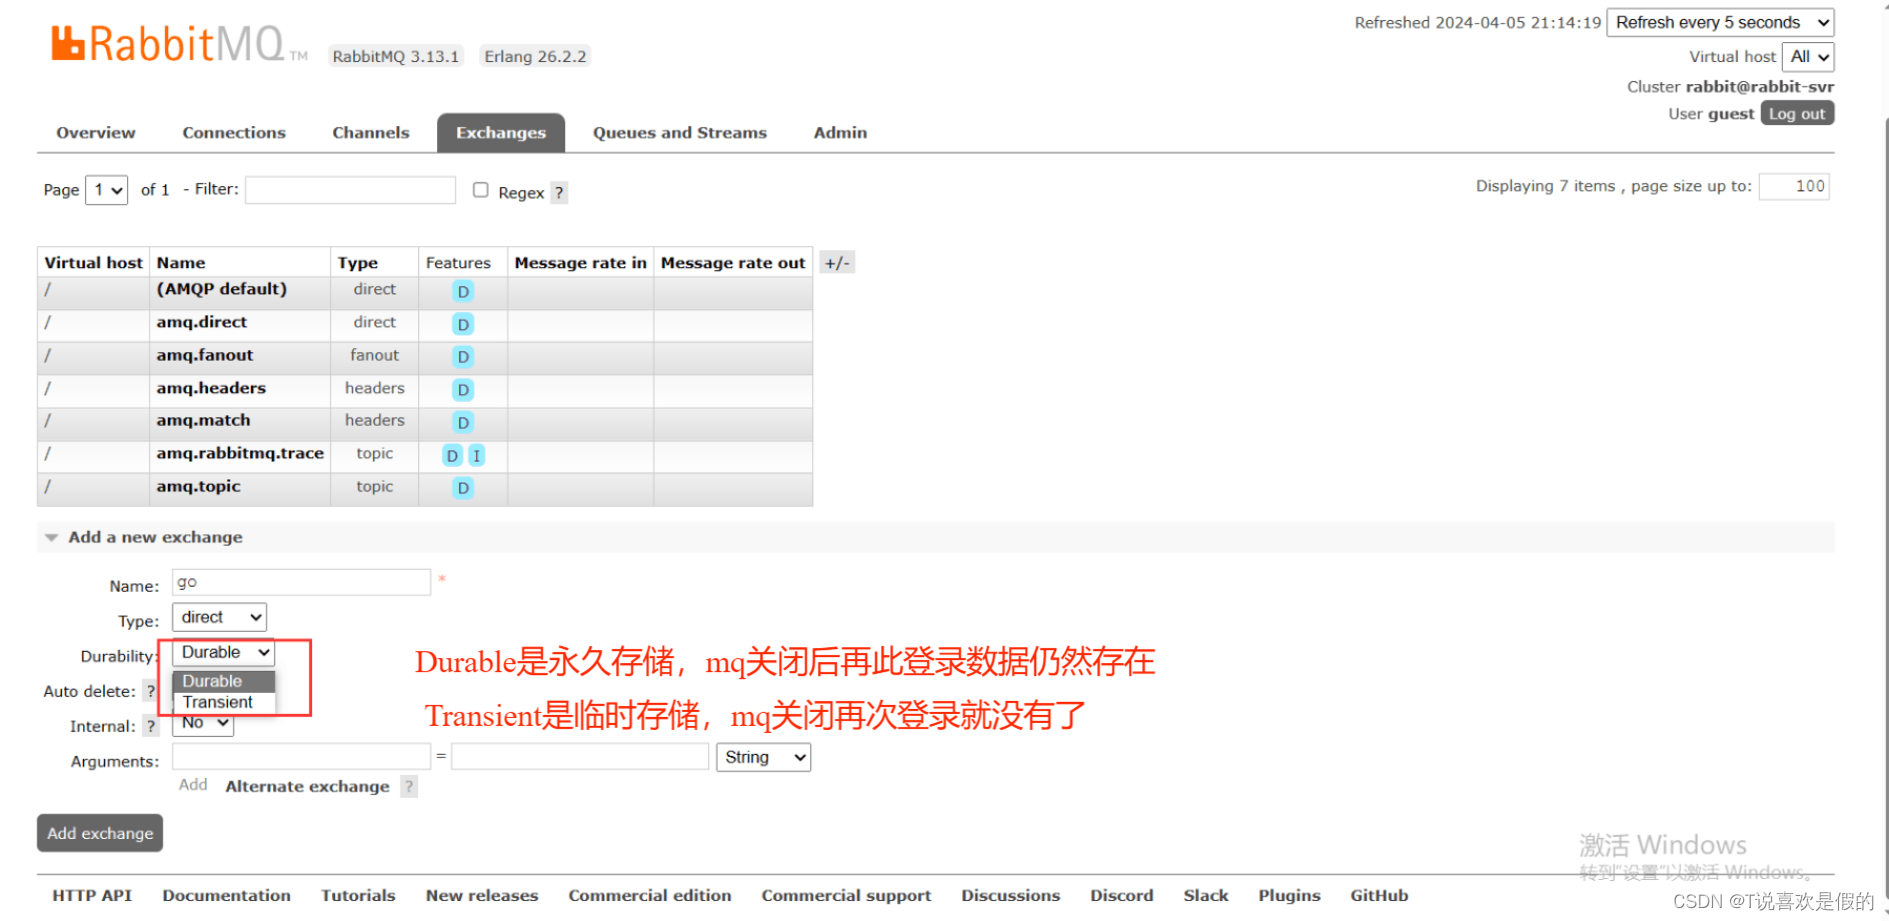Sort table by the Name column header
This screenshot has width=1889, height=921.
tap(181, 263)
